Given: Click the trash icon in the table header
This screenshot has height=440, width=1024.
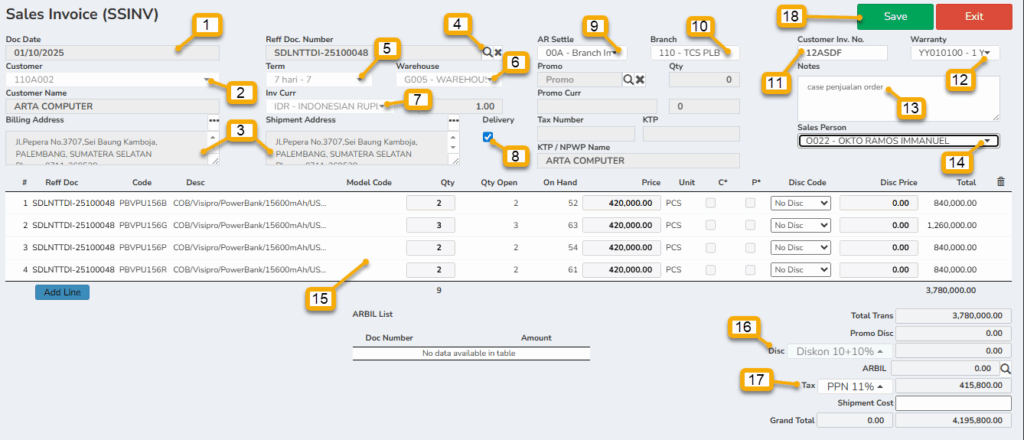Looking at the screenshot, I should coord(1002,182).
